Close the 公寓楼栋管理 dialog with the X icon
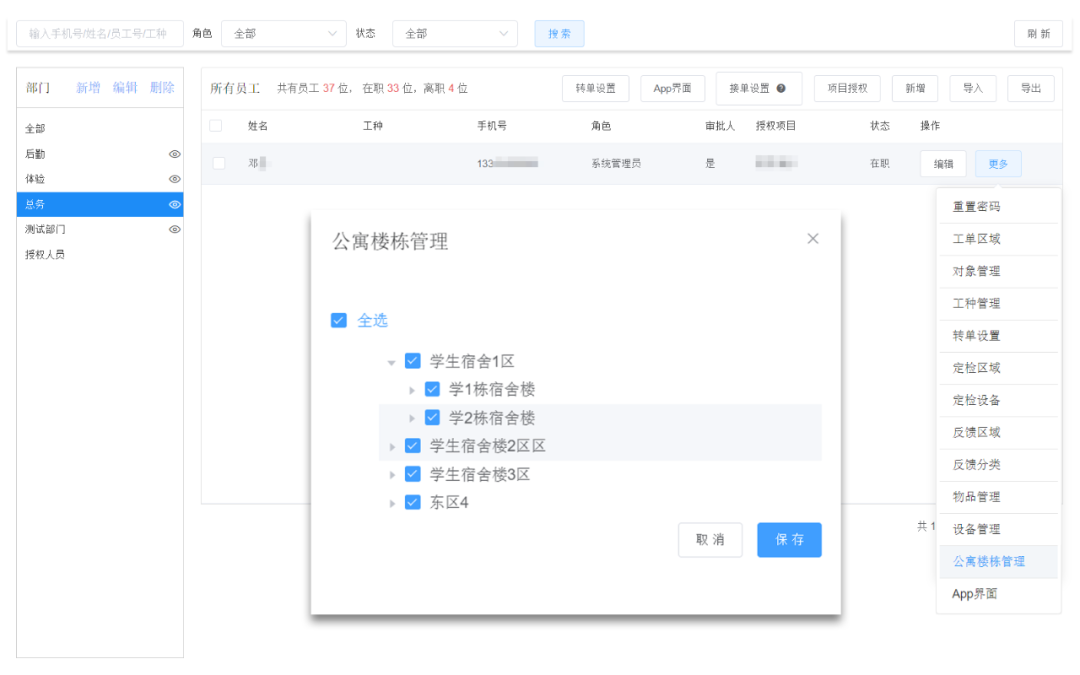 pos(812,238)
